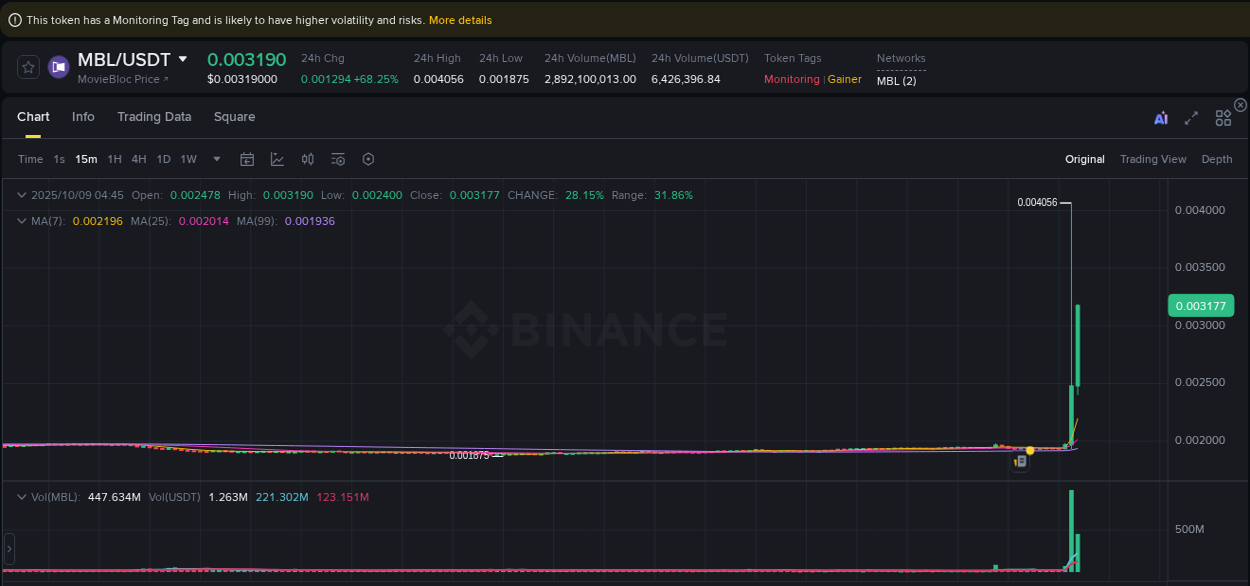Screen dimensions: 1250x586
Task: Open the calendar date range picker
Action: point(247,159)
